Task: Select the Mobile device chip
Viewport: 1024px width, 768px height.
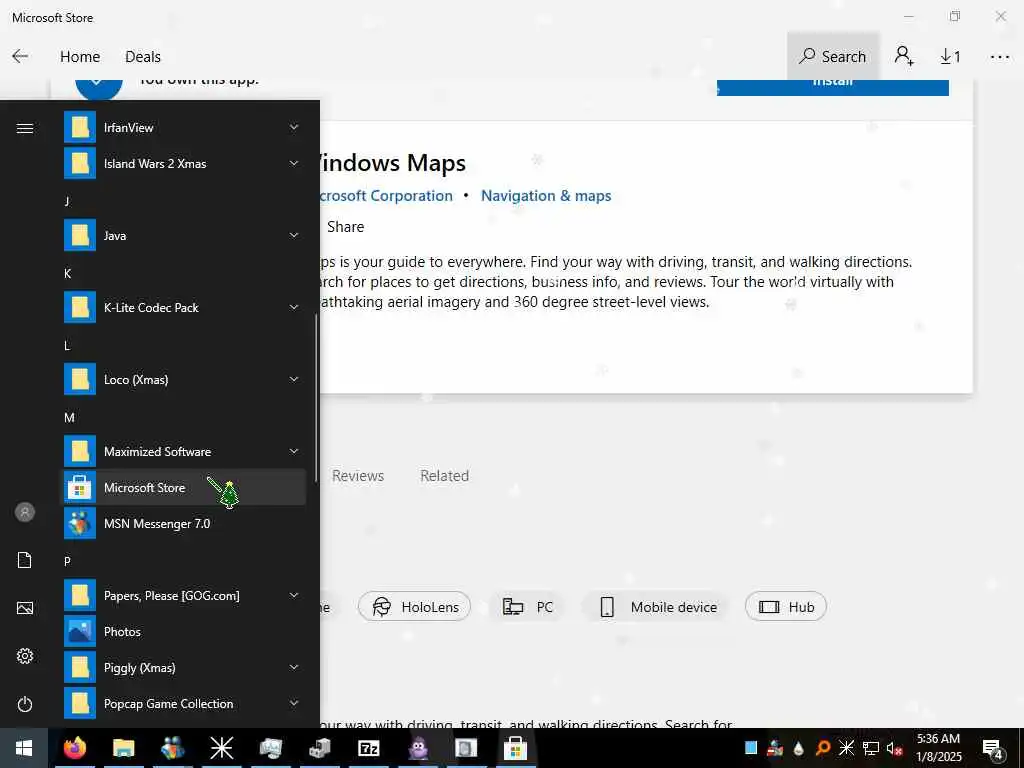Action: 658,607
